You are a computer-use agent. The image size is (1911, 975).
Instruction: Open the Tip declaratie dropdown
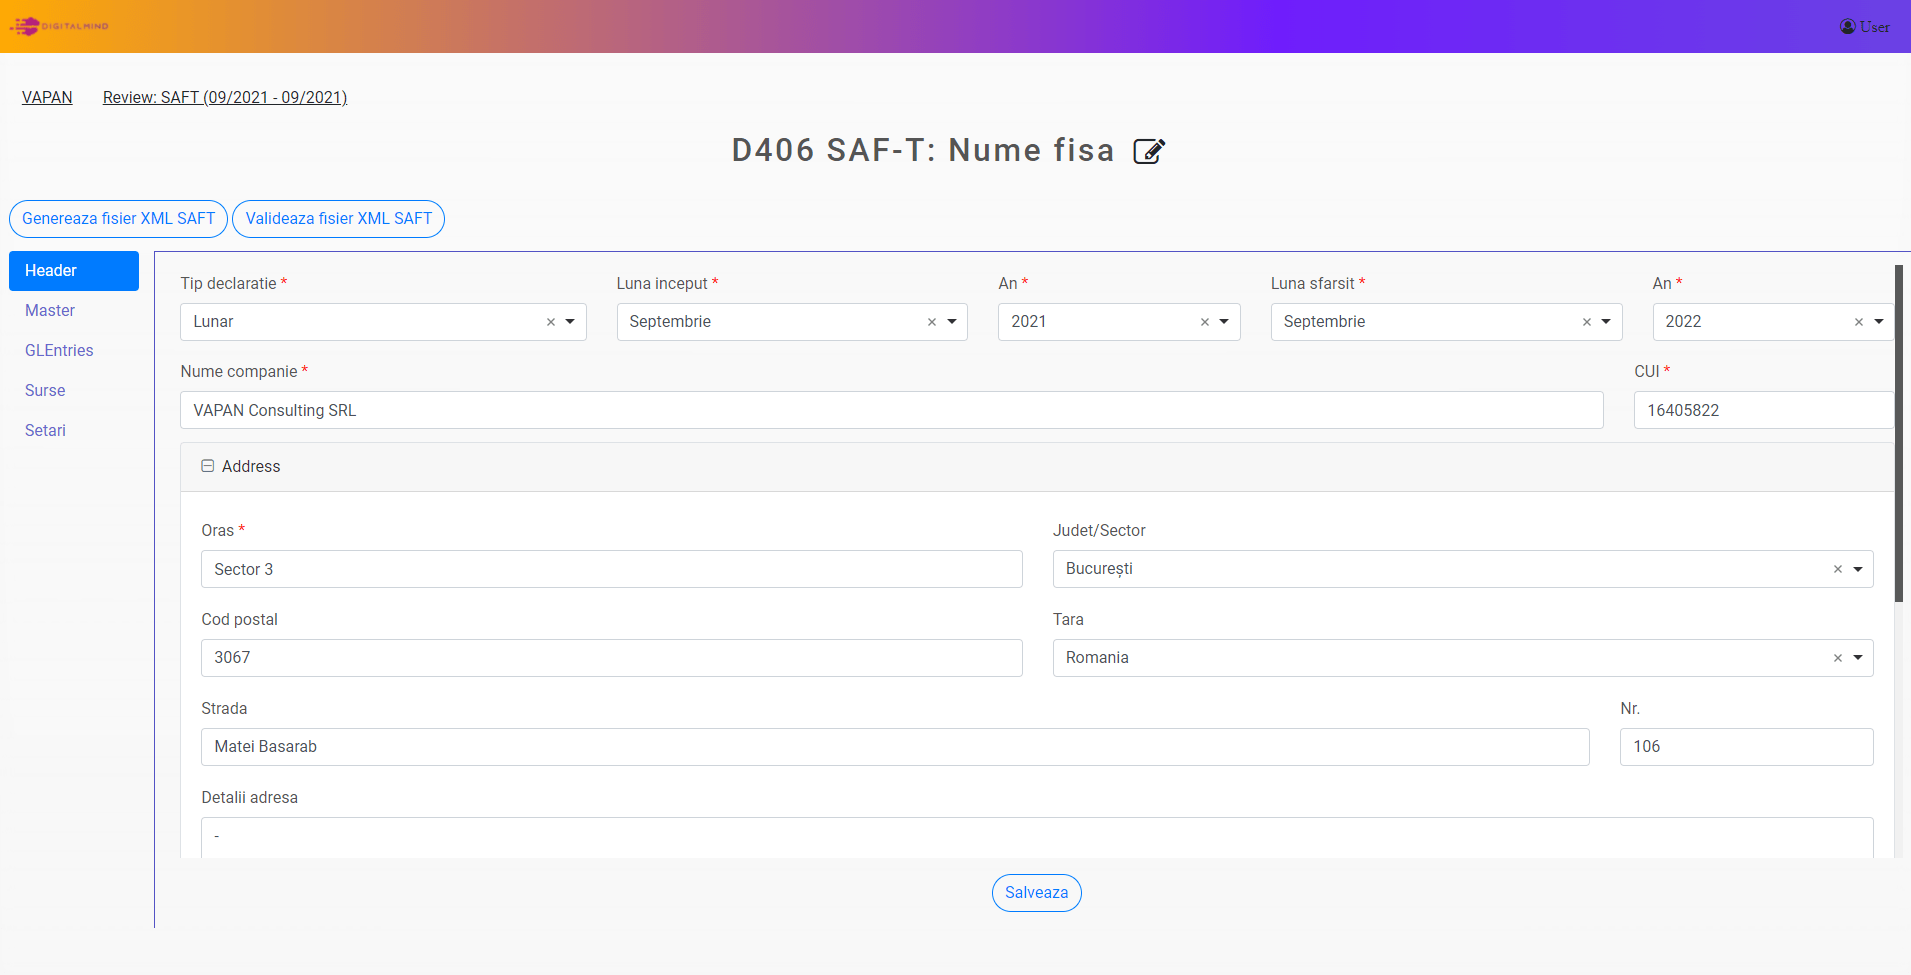(x=570, y=322)
